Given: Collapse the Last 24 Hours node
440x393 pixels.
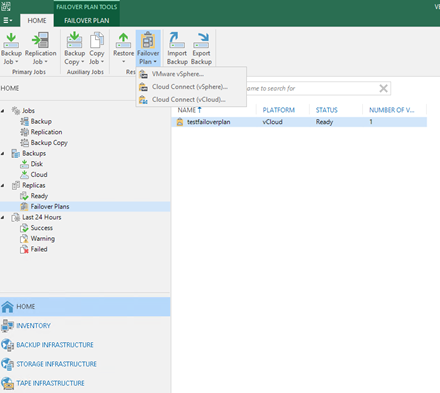Looking at the screenshot, I should click(3, 217).
